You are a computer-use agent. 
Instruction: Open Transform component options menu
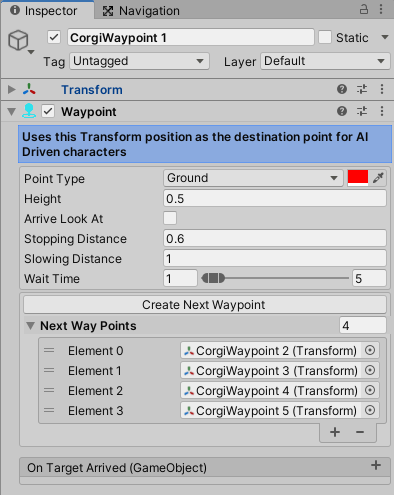[x=382, y=89]
